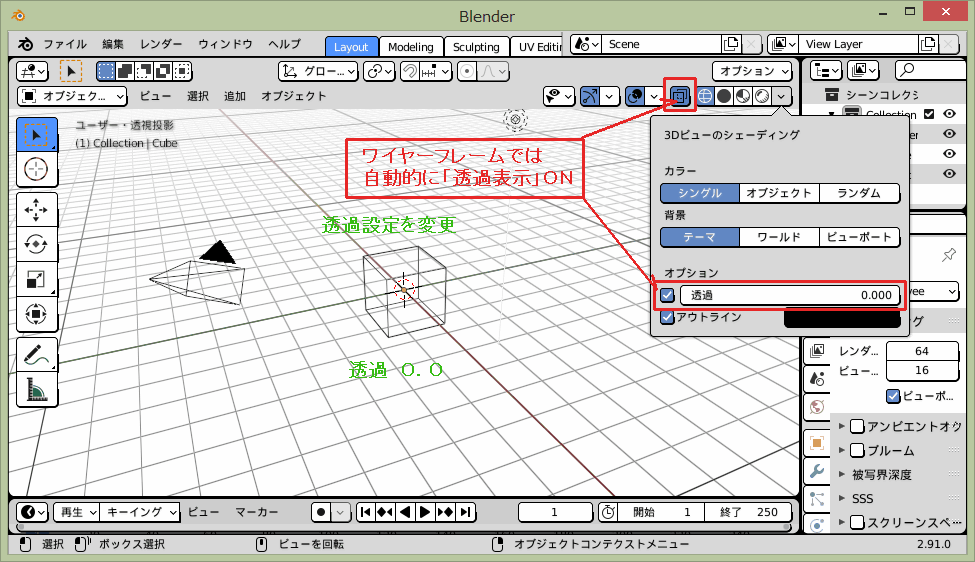Viewport: 975px width, 562px height.
Task: Toggle viewport gizmo display
Action: (x=589, y=96)
